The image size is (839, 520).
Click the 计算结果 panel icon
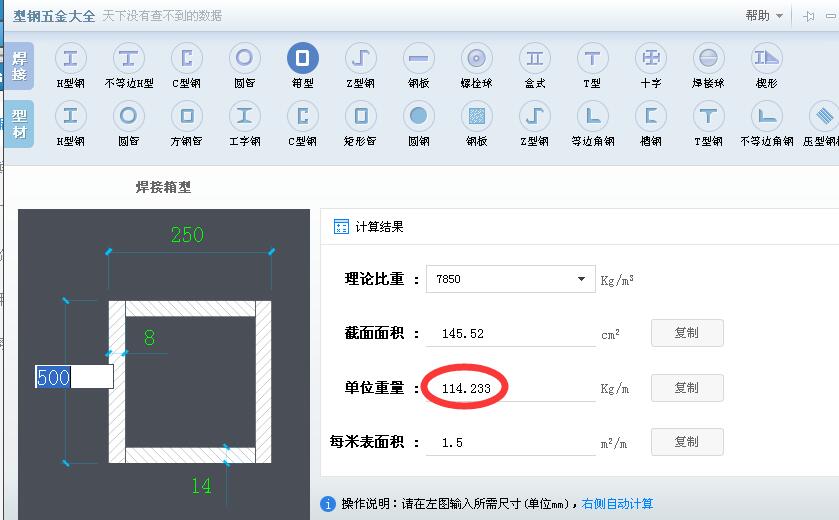point(341,226)
